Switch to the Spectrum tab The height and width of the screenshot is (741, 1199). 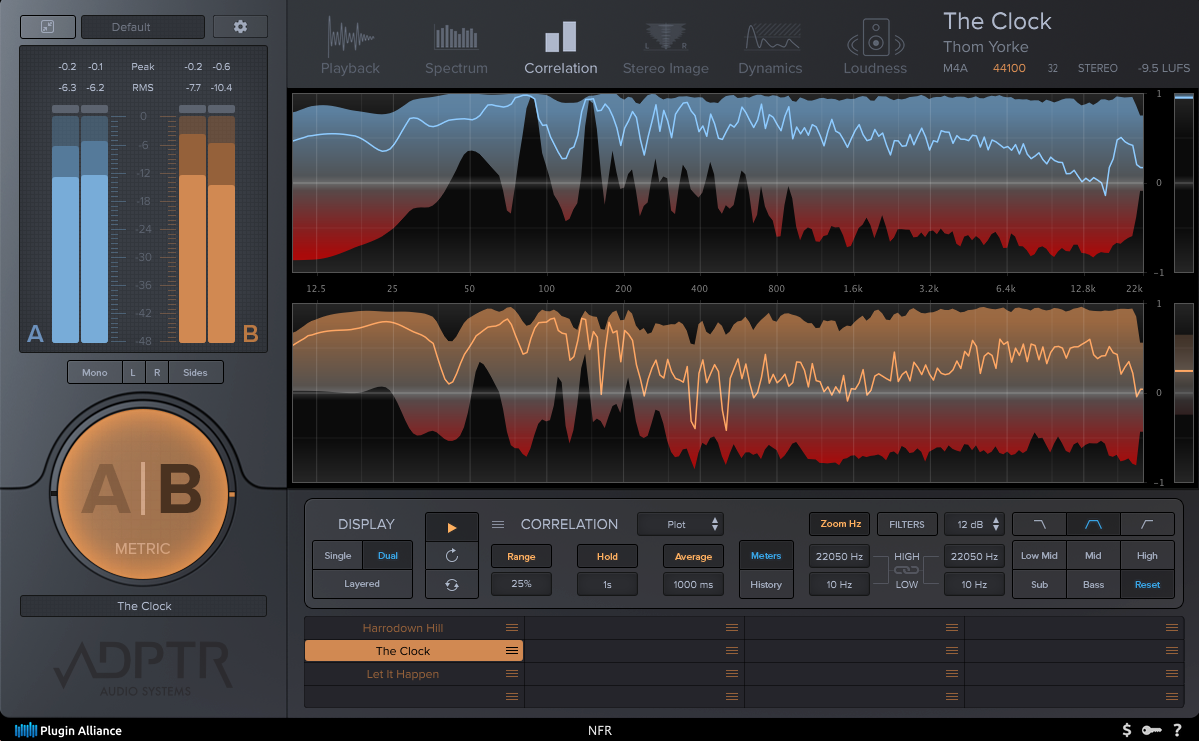(x=456, y=48)
